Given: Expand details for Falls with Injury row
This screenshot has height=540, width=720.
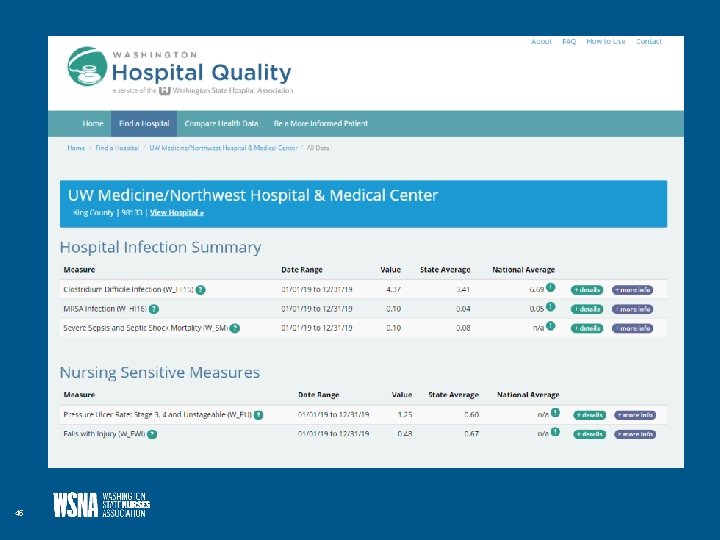Looking at the screenshot, I should pos(590,434).
